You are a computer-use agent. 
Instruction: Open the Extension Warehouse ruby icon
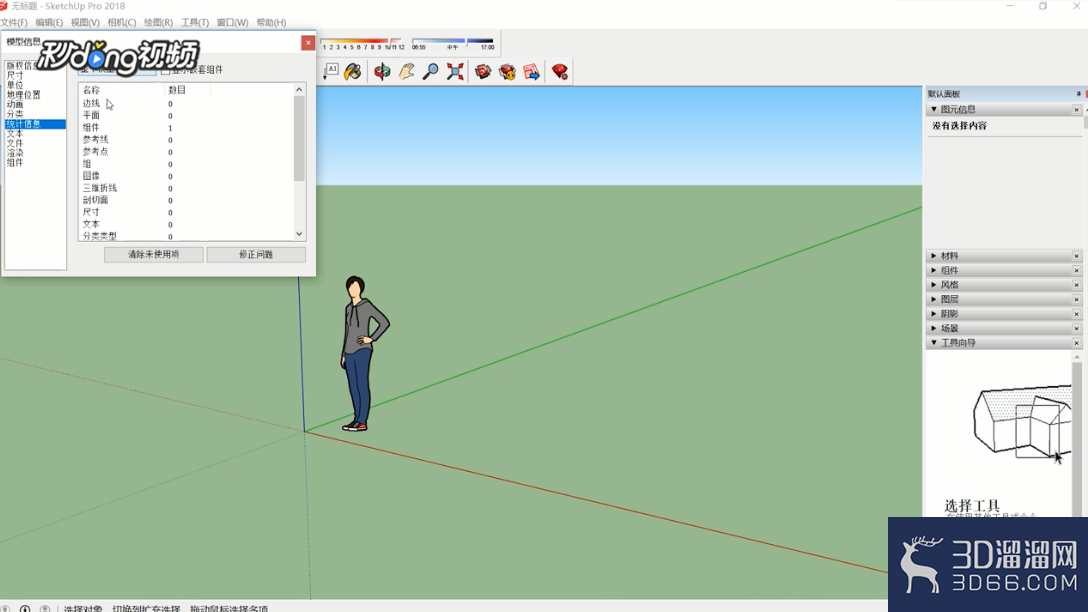(x=560, y=71)
